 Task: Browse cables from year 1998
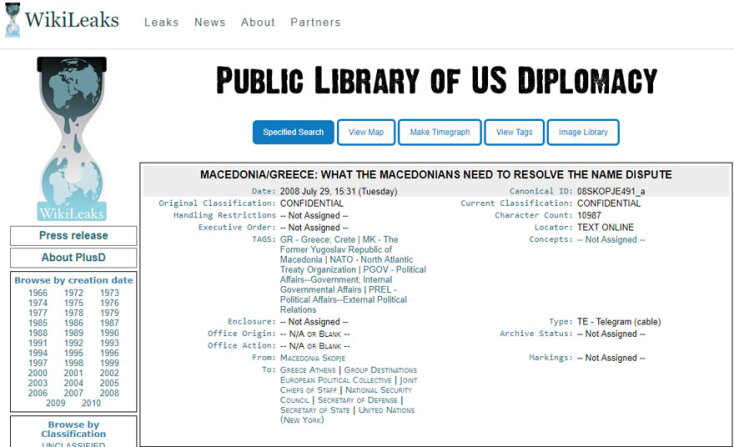(73, 363)
